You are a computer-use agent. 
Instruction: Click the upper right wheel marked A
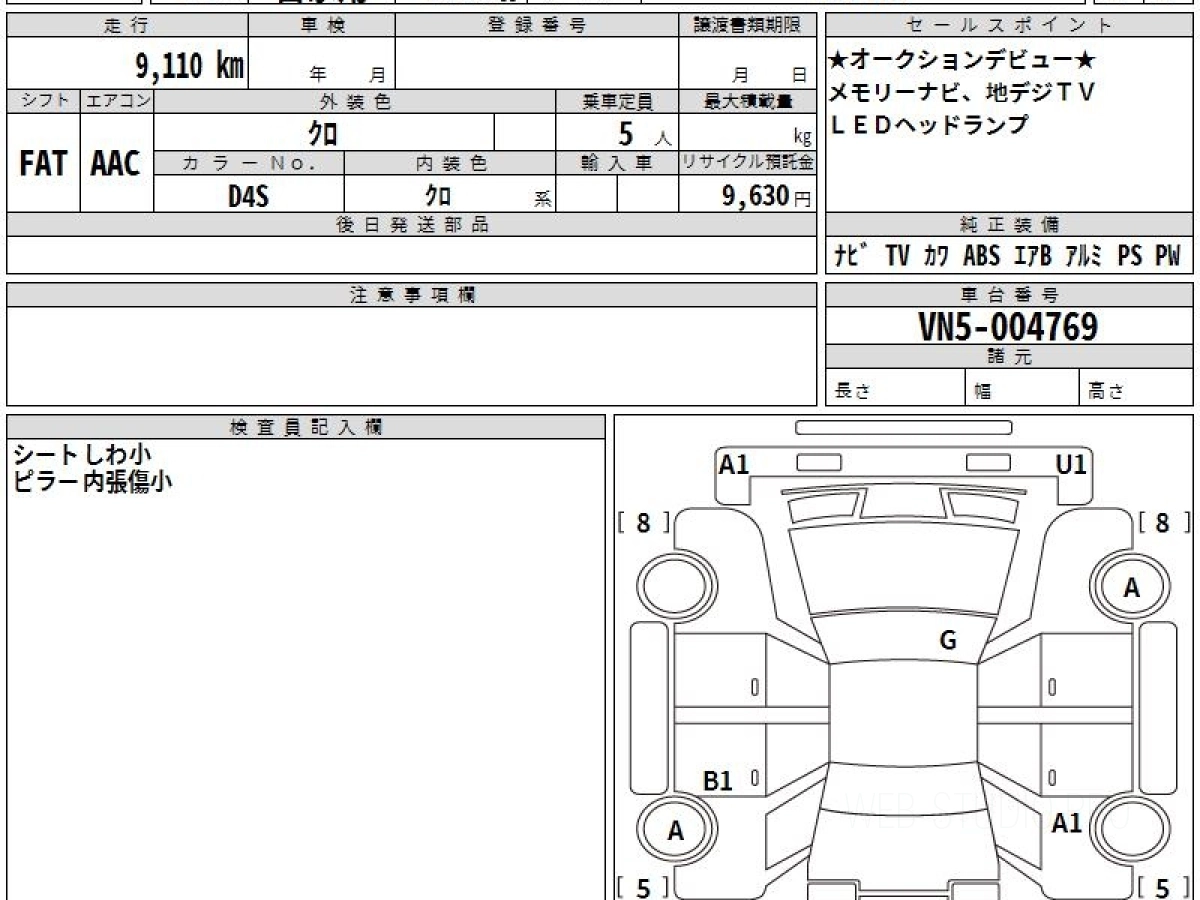click(x=1130, y=588)
